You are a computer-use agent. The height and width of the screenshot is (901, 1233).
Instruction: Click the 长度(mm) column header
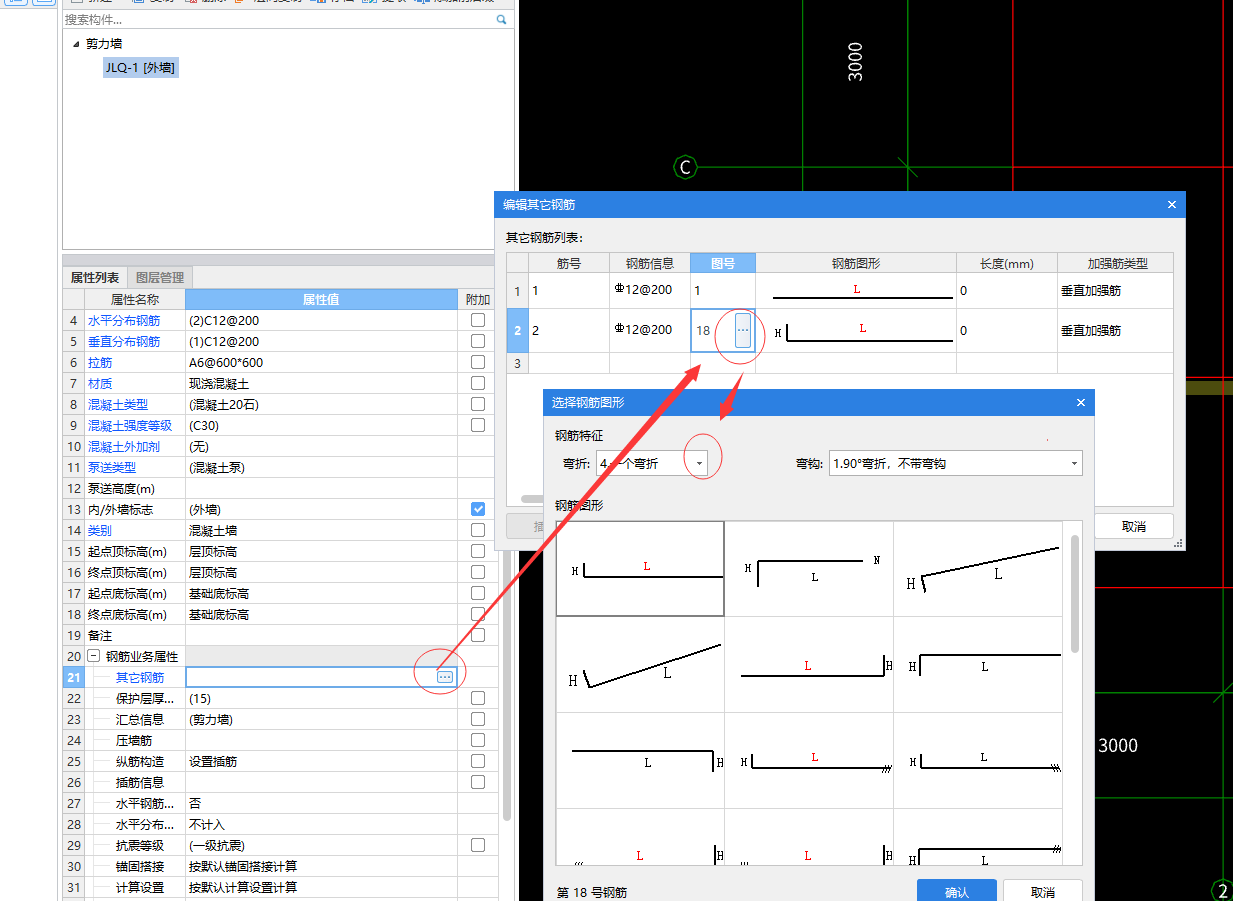pos(1006,263)
